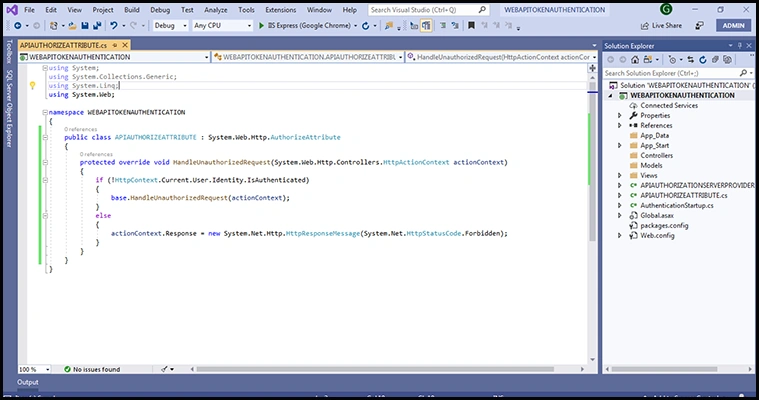
Task: Expand the Views folder node
Action: (x=620, y=175)
